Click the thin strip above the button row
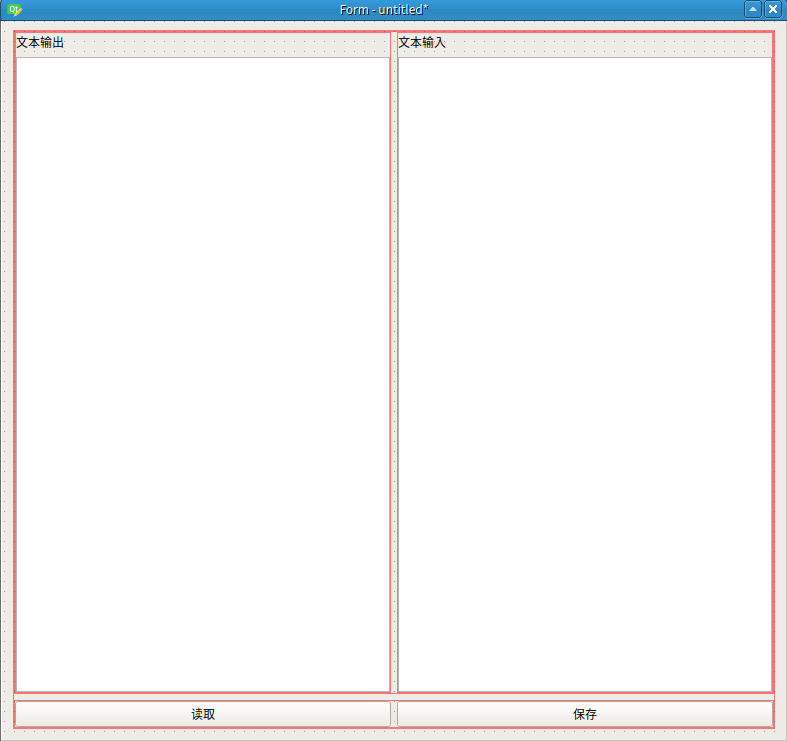787x741 pixels. point(394,696)
